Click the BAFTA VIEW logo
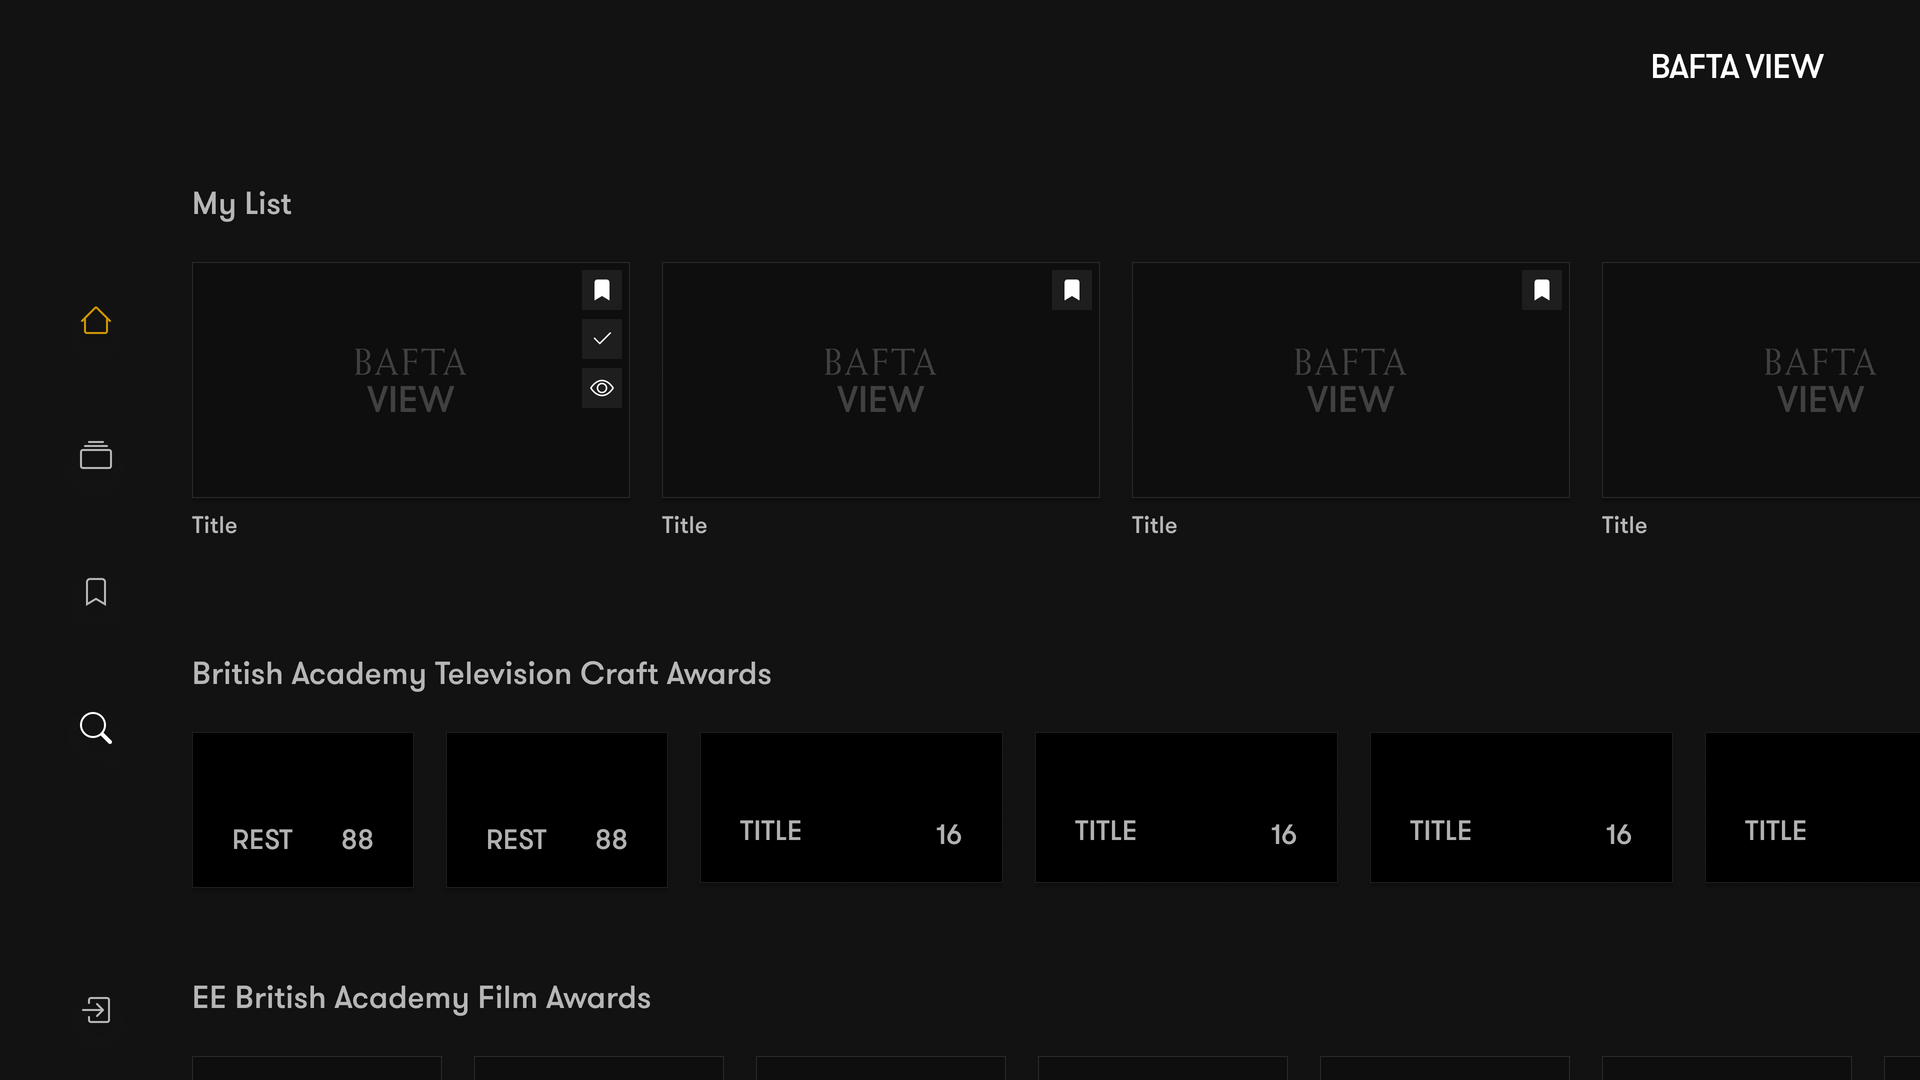The width and height of the screenshot is (1920, 1080). pos(1736,66)
